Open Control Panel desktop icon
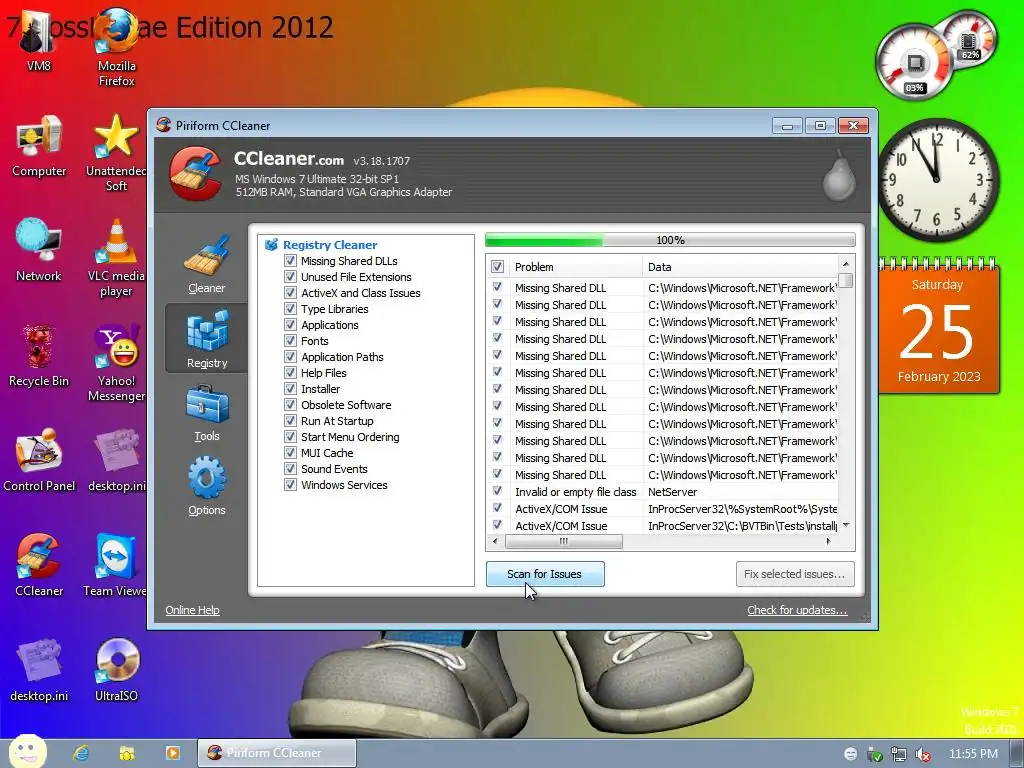This screenshot has height=768, width=1024. coord(39,461)
